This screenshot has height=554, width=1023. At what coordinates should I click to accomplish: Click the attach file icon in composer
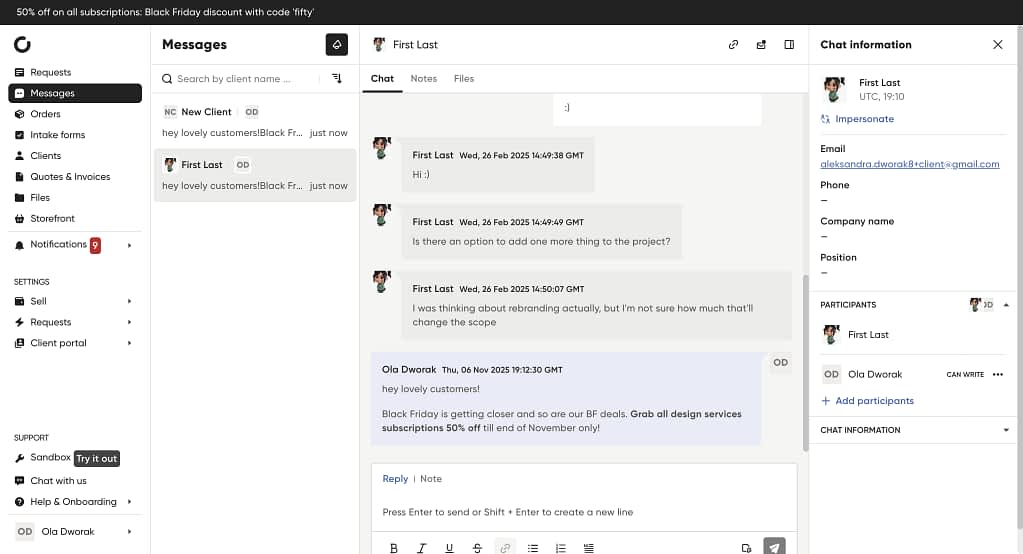click(x=746, y=548)
